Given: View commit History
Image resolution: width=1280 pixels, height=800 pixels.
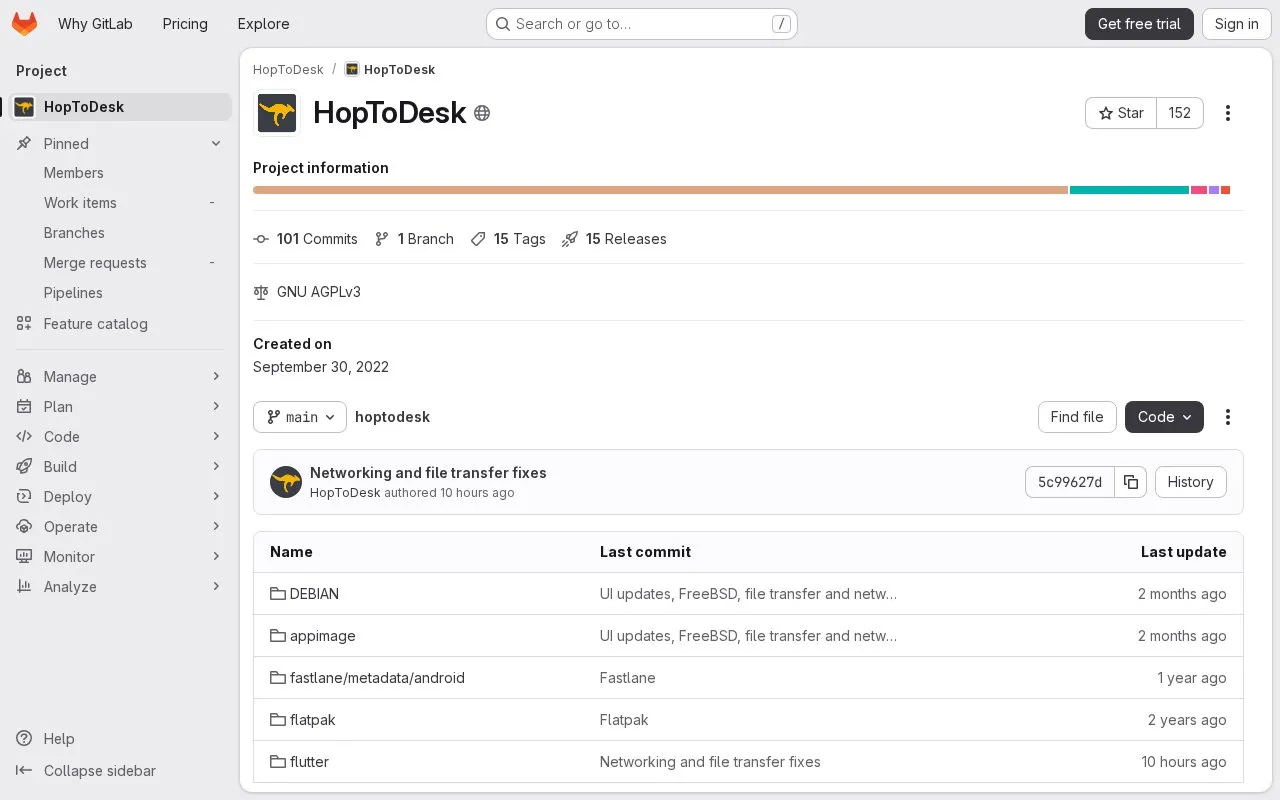Looking at the screenshot, I should point(1190,482).
